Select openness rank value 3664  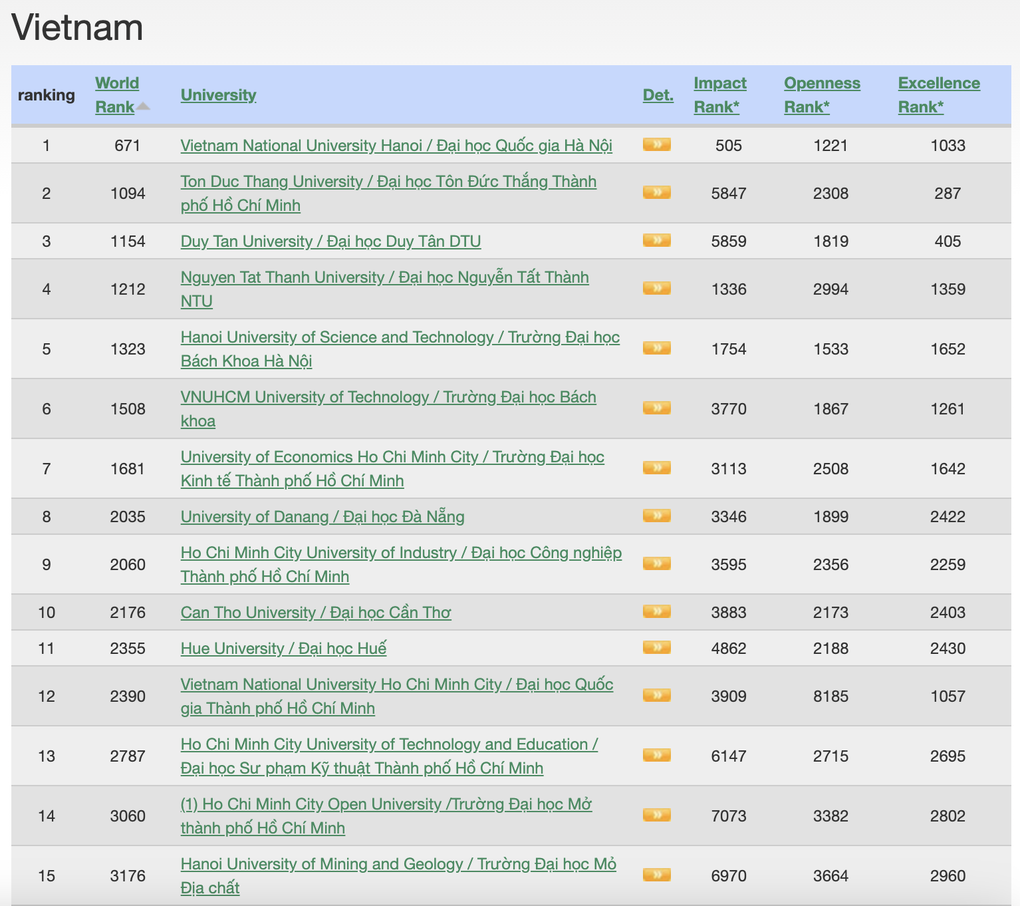pos(831,875)
